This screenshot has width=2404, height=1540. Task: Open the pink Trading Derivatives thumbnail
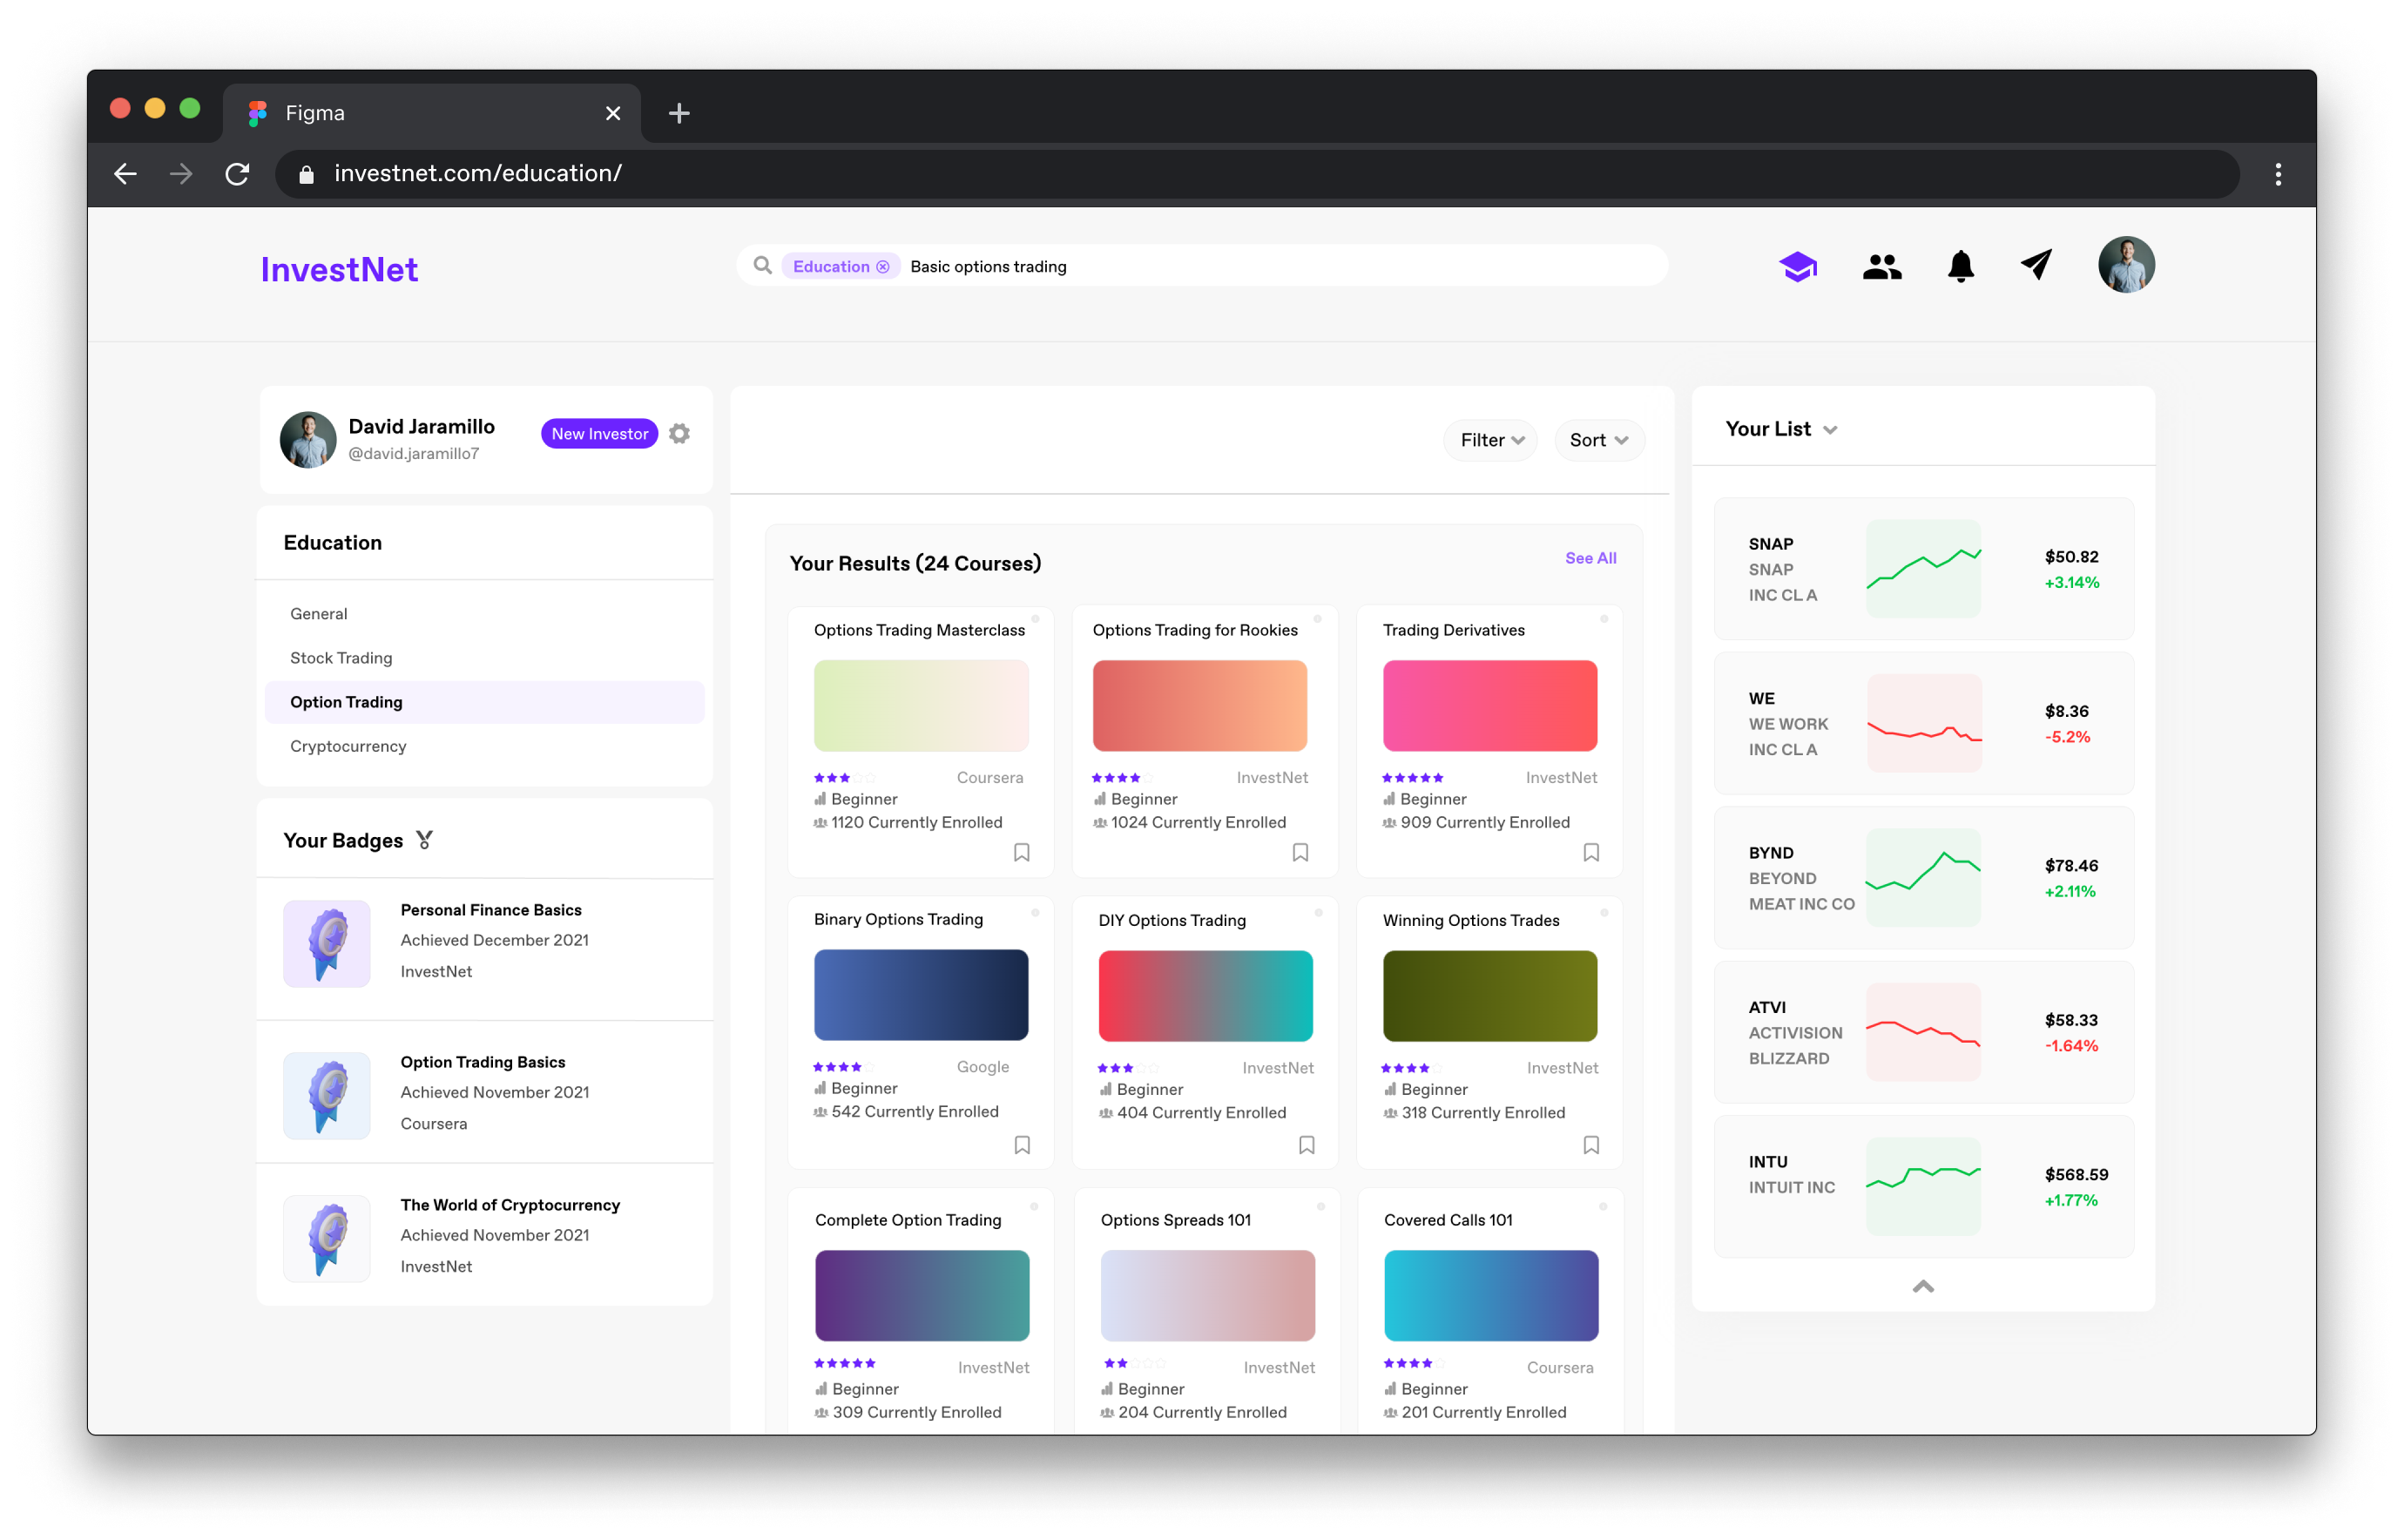pyautogui.click(x=1489, y=705)
